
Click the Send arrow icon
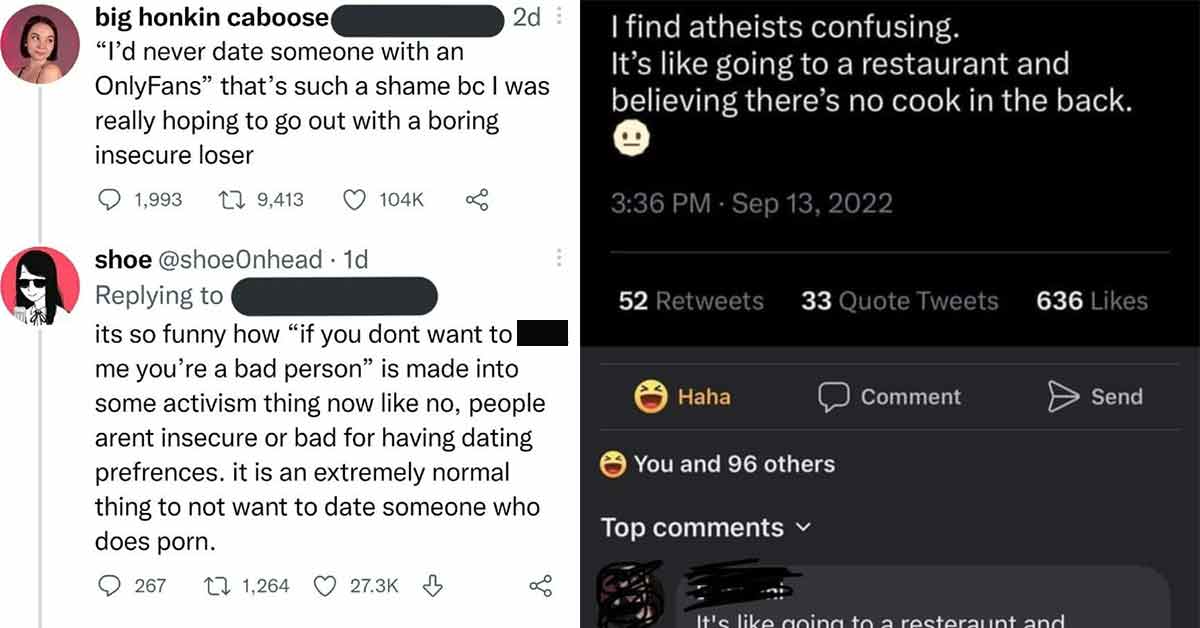click(1064, 396)
